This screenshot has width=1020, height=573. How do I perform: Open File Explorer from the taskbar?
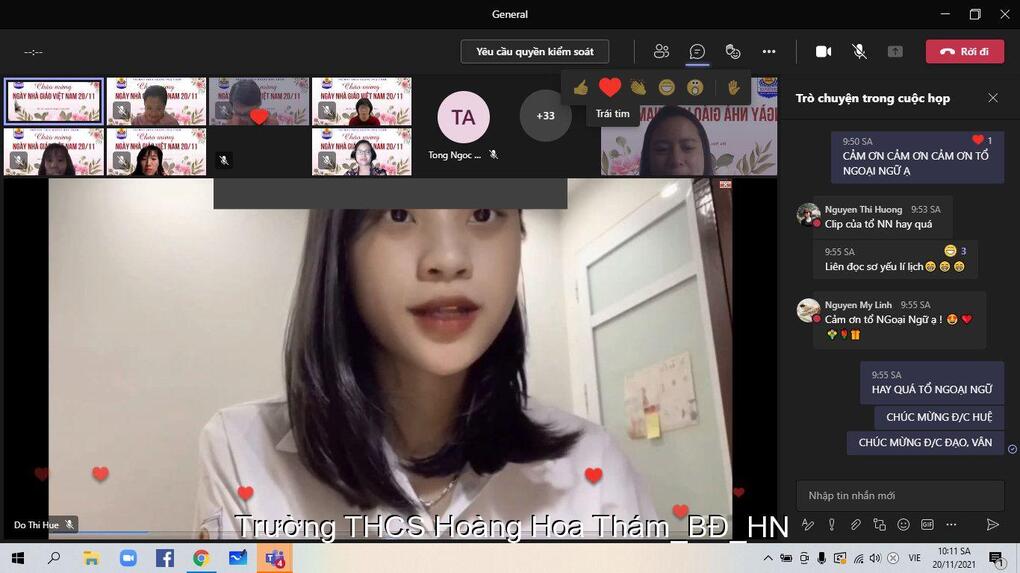91,558
